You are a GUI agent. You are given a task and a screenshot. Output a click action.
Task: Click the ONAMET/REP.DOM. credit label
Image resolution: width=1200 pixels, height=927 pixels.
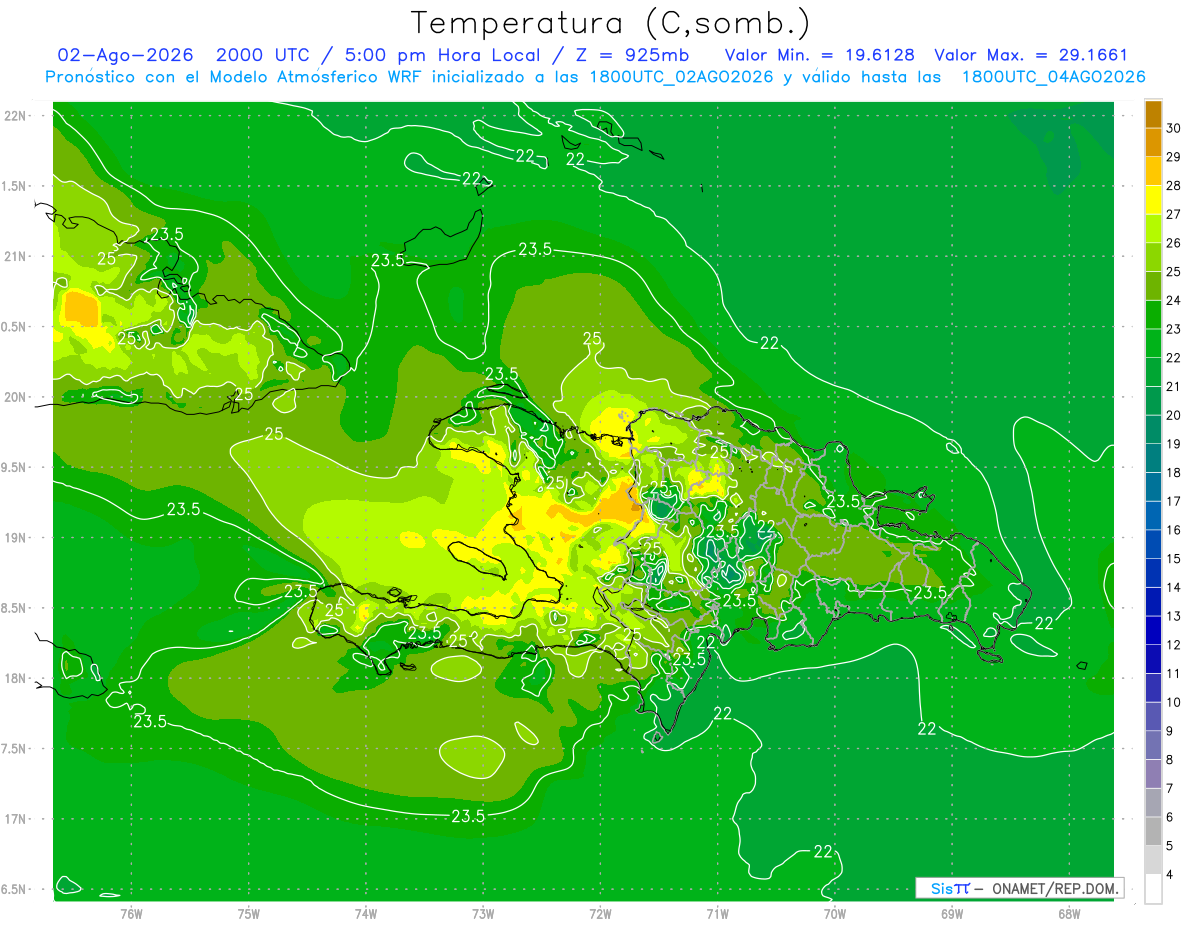pos(1055,888)
